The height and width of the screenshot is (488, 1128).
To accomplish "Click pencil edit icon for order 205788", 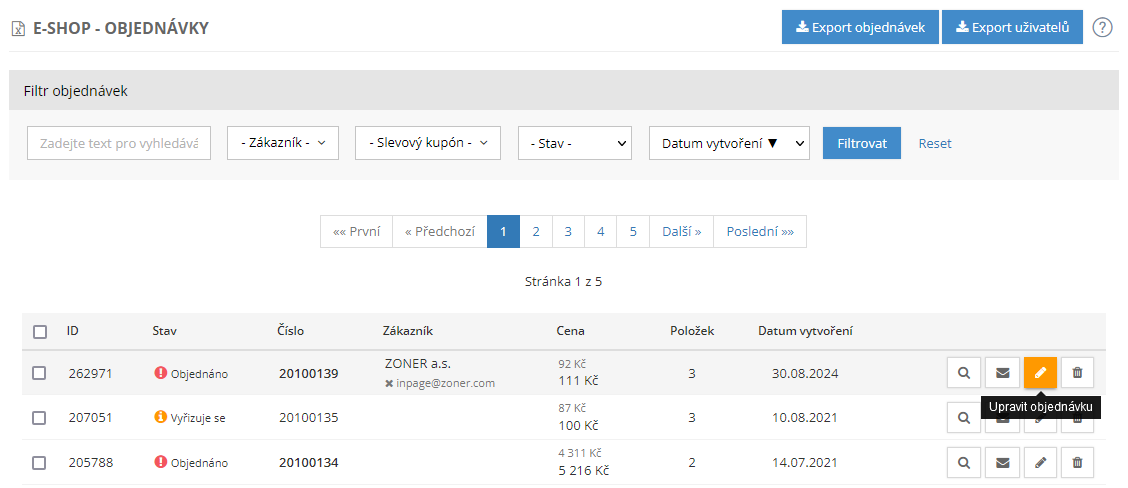I will tap(1040, 462).
